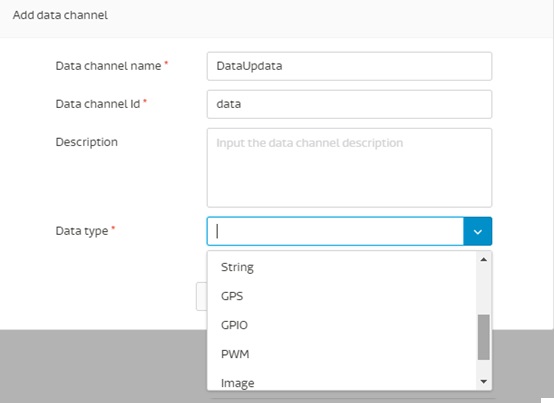
Task: Click the Data type label
Action: (x=82, y=231)
